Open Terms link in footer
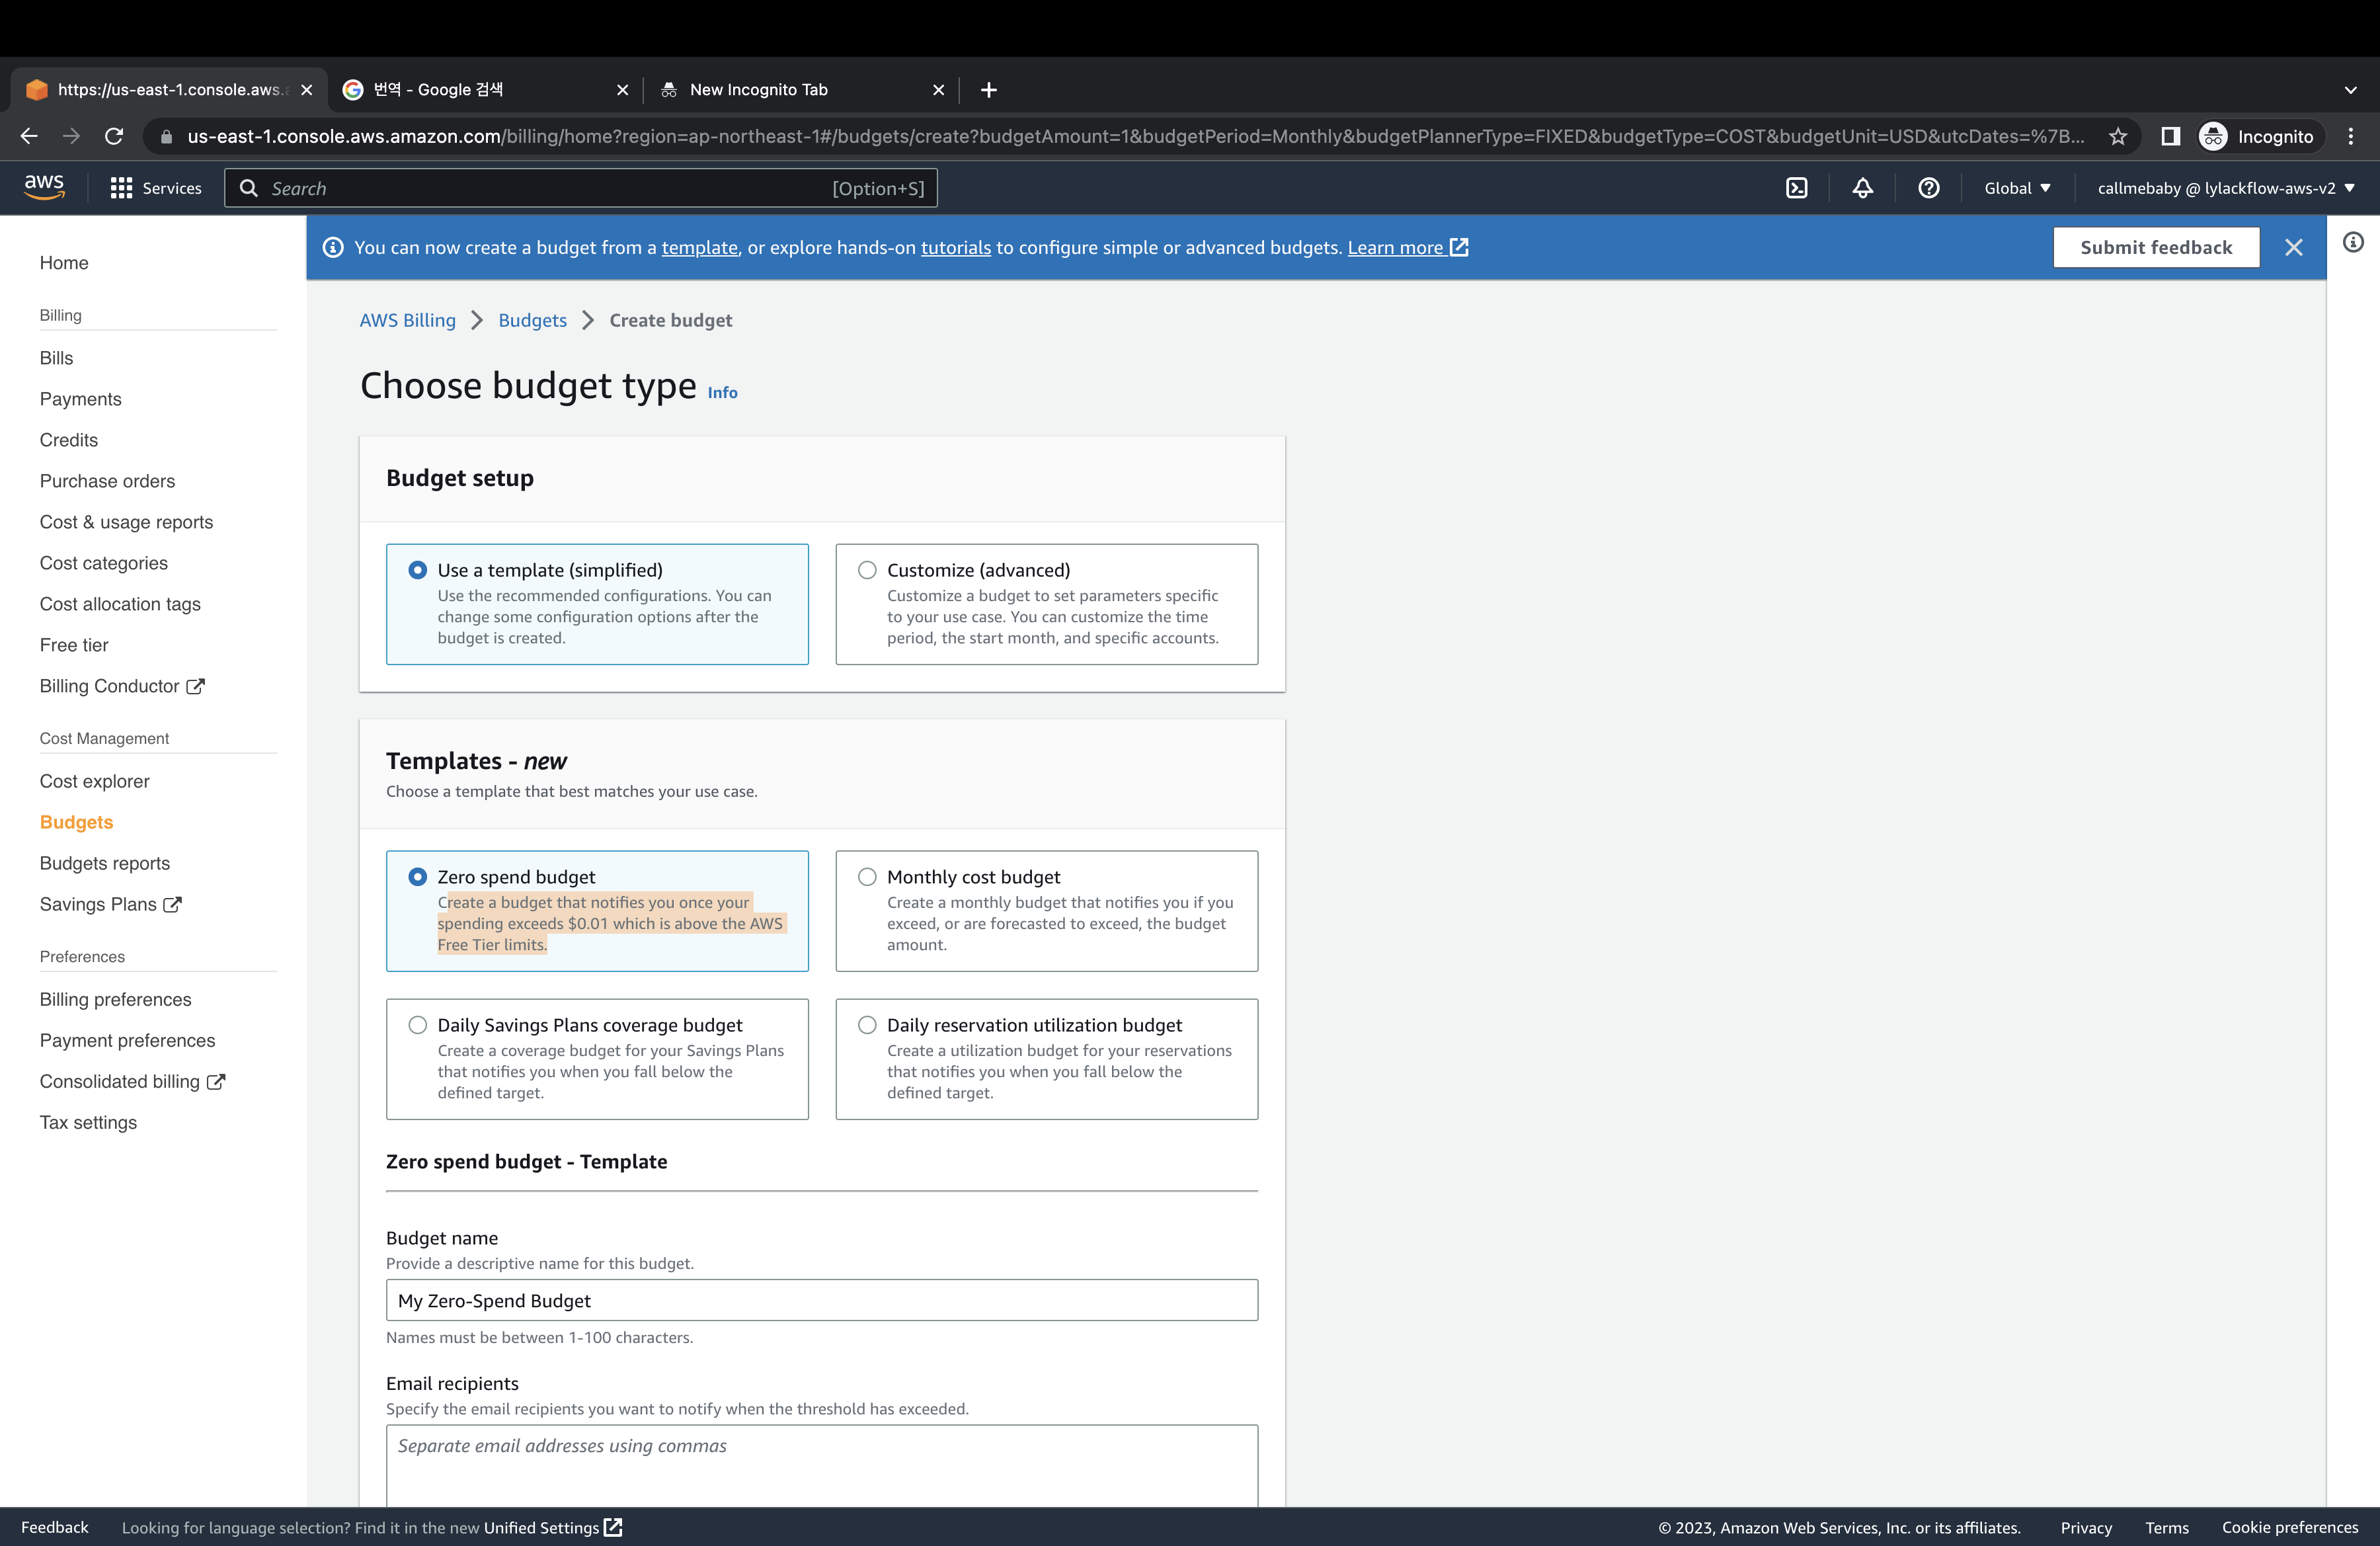 point(2167,1527)
